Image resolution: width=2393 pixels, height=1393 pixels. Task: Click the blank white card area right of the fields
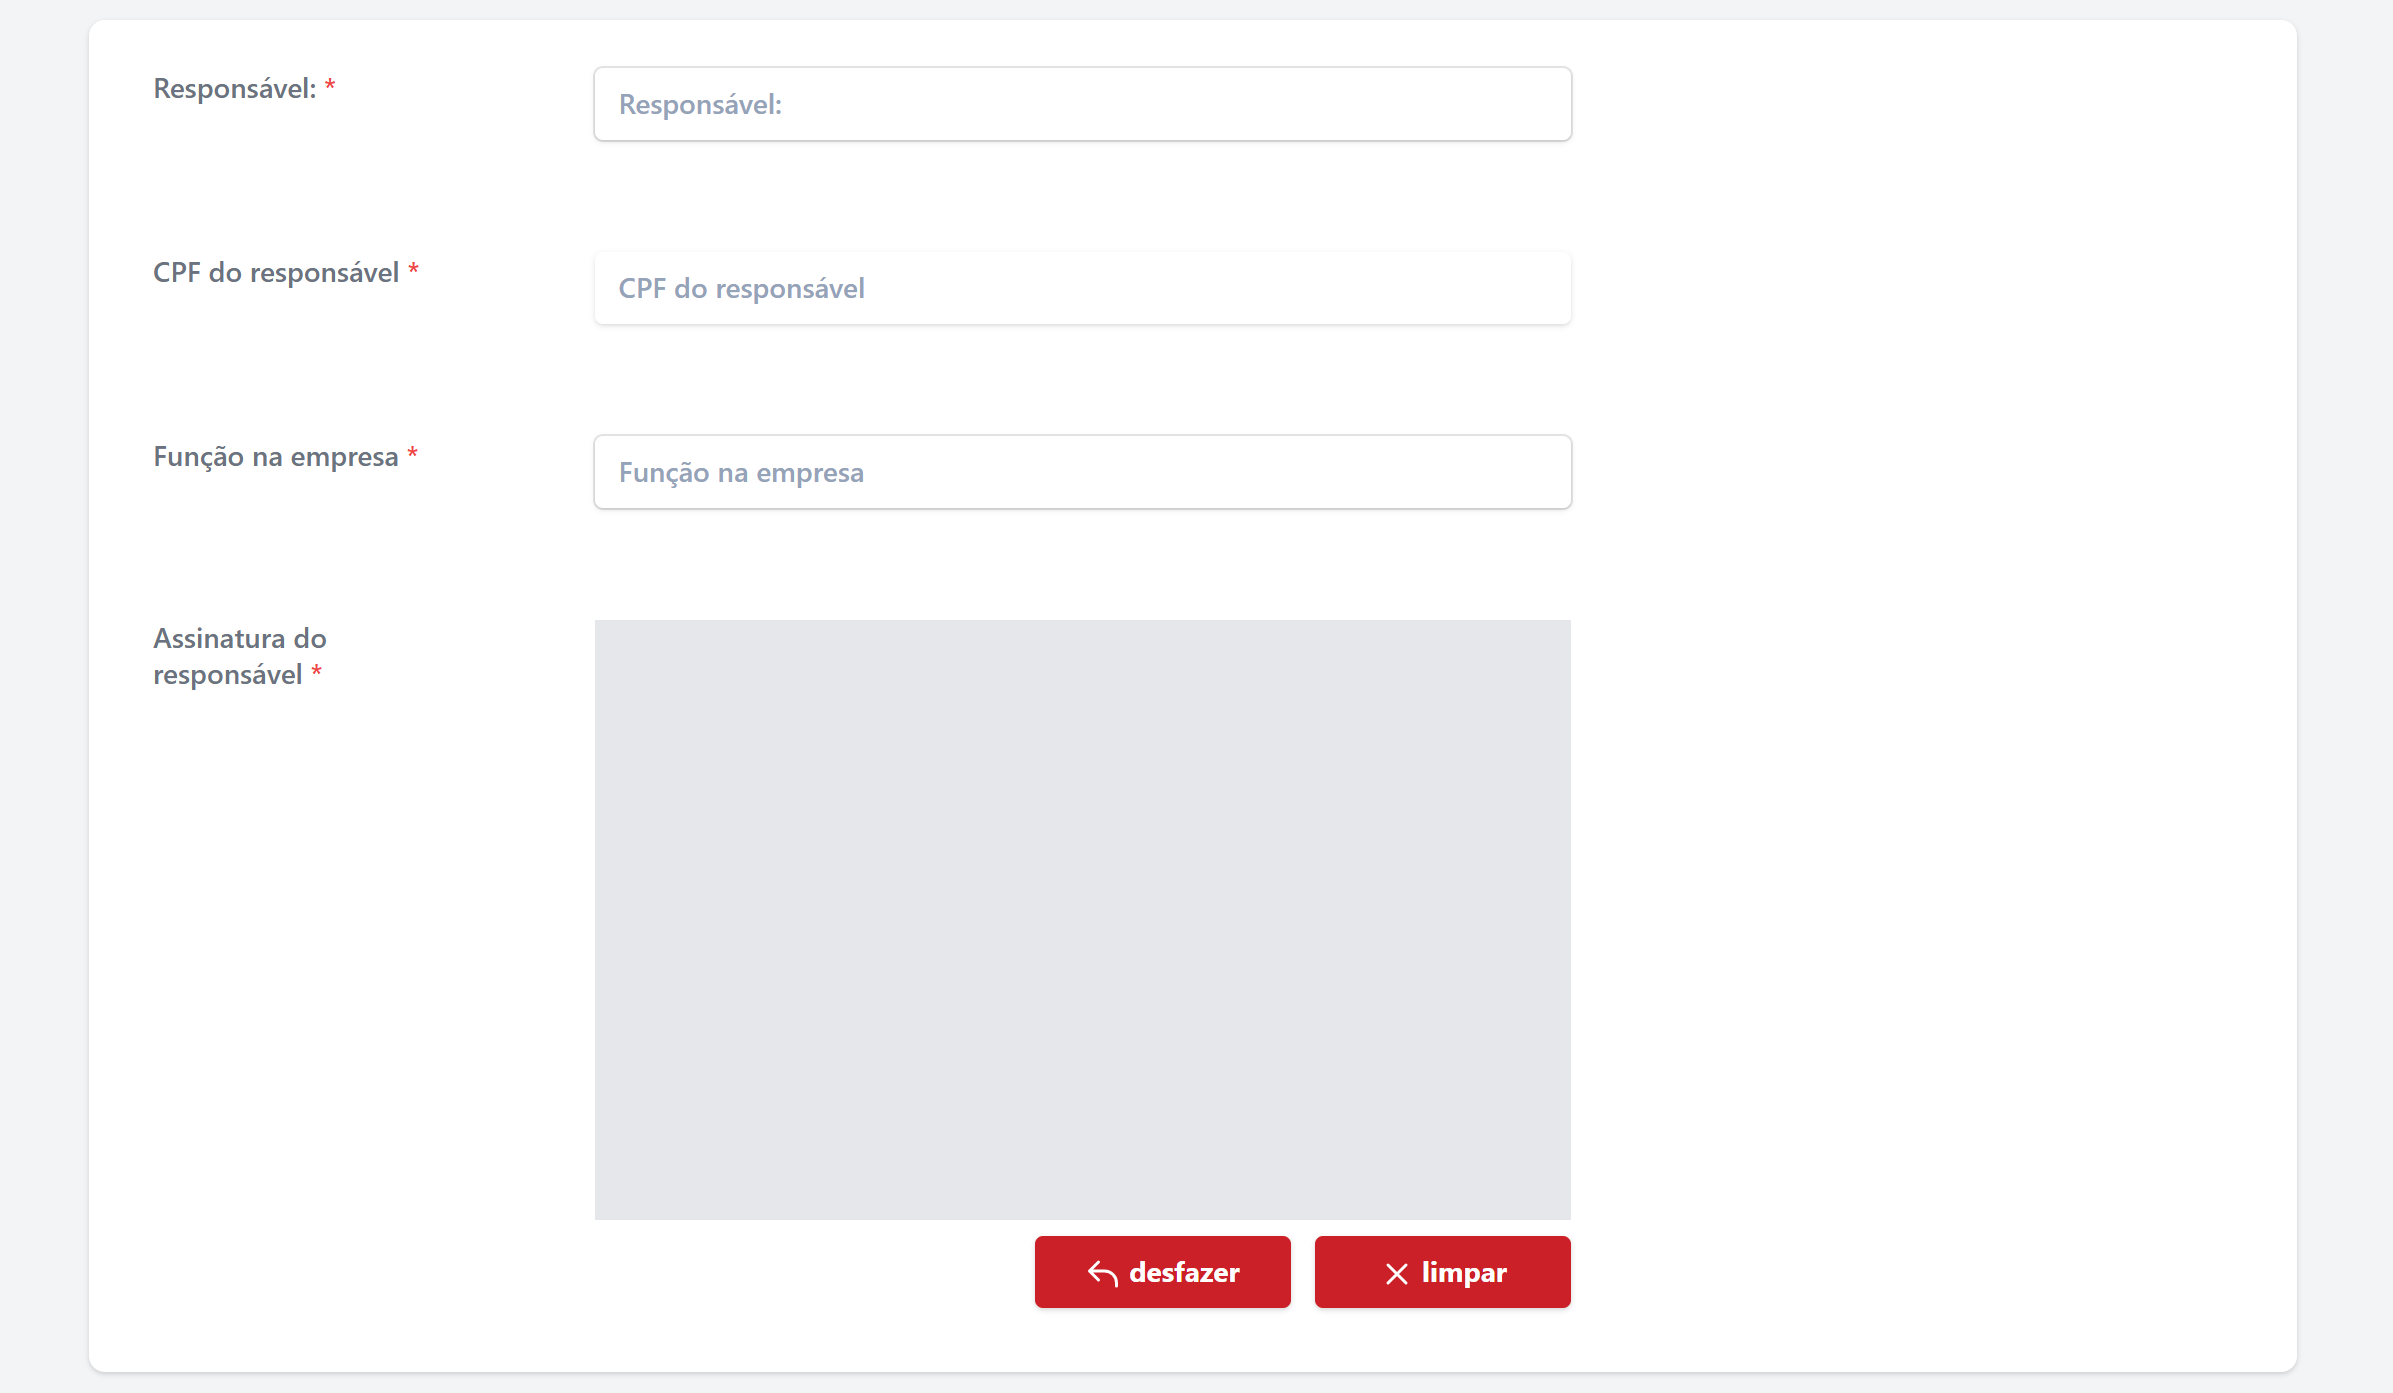1930,600
